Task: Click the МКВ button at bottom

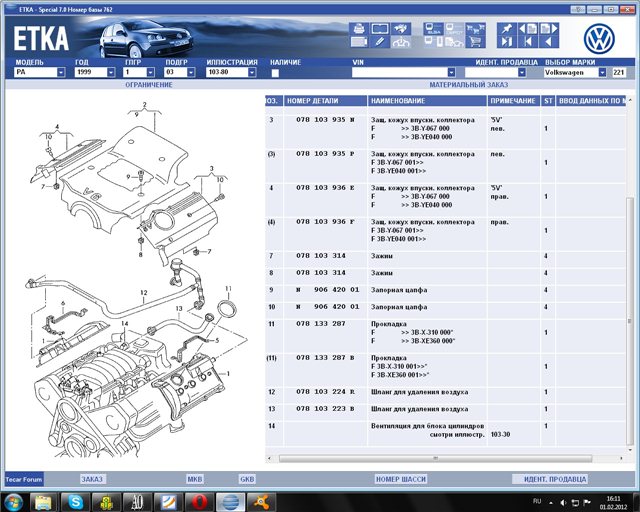Action: (195, 479)
